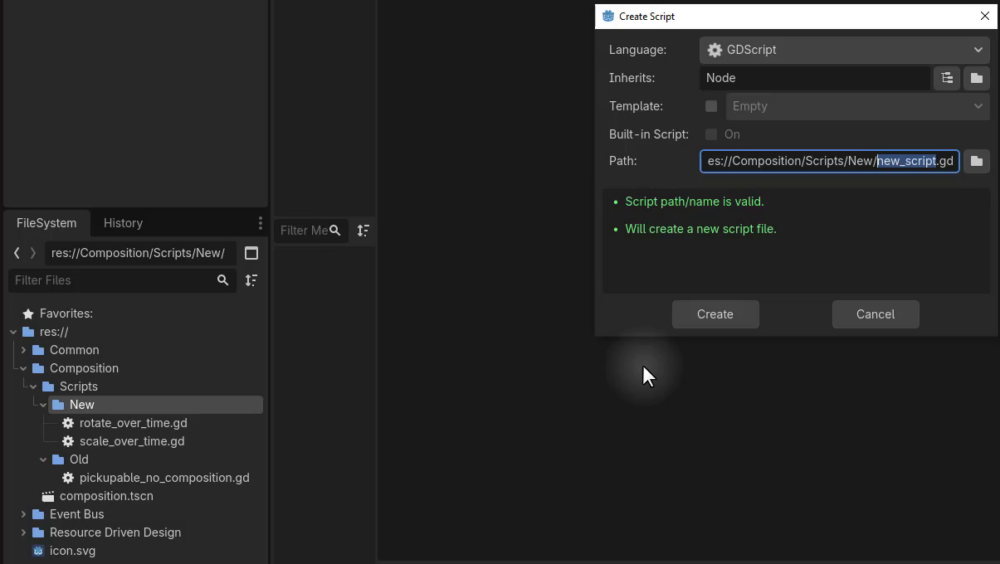Click the Create button
The height and width of the screenshot is (564, 1000).
point(715,314)
